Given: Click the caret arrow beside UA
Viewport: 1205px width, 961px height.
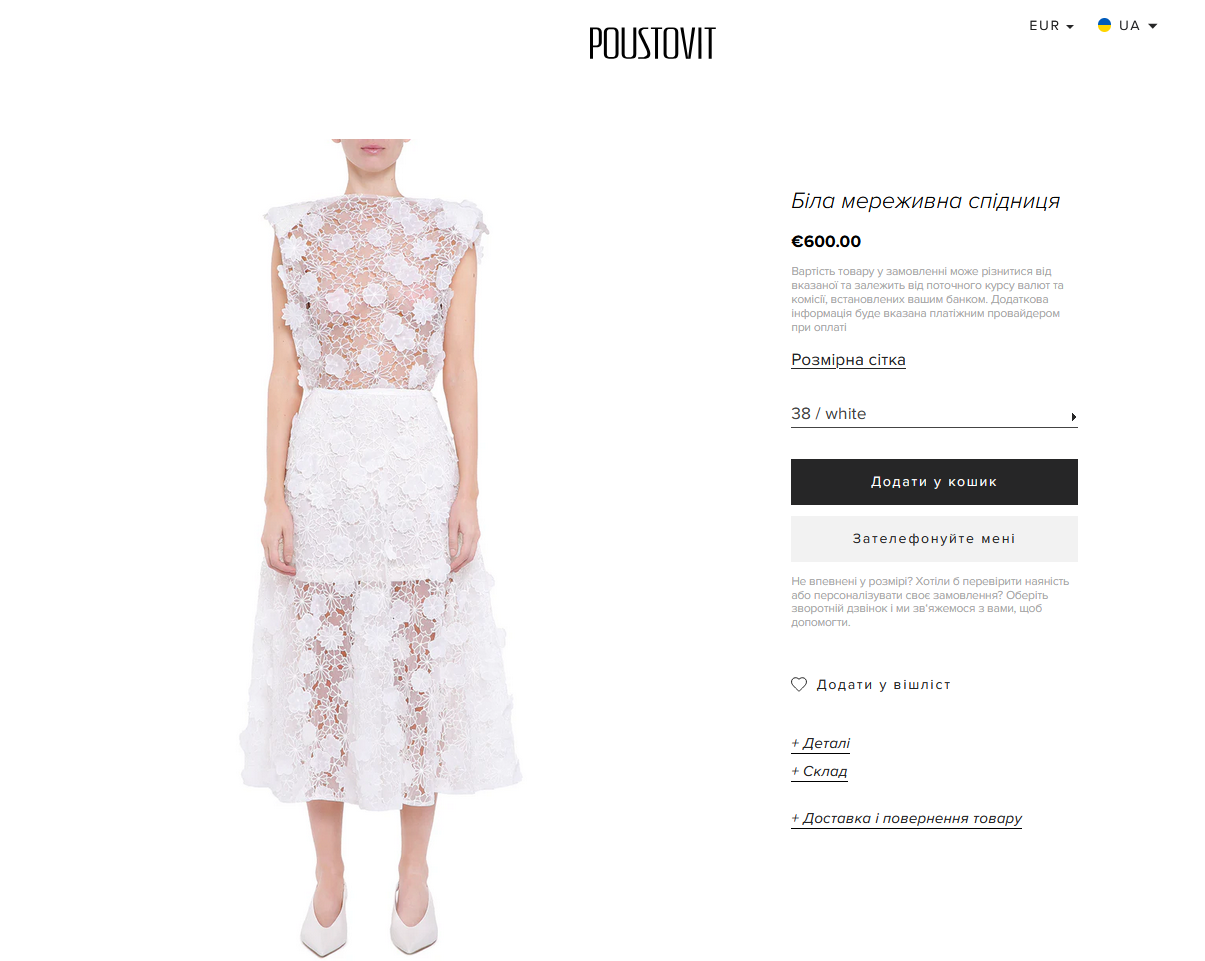Looking at the screenshot, I should pyautogui.click(x=1153, y=27).
